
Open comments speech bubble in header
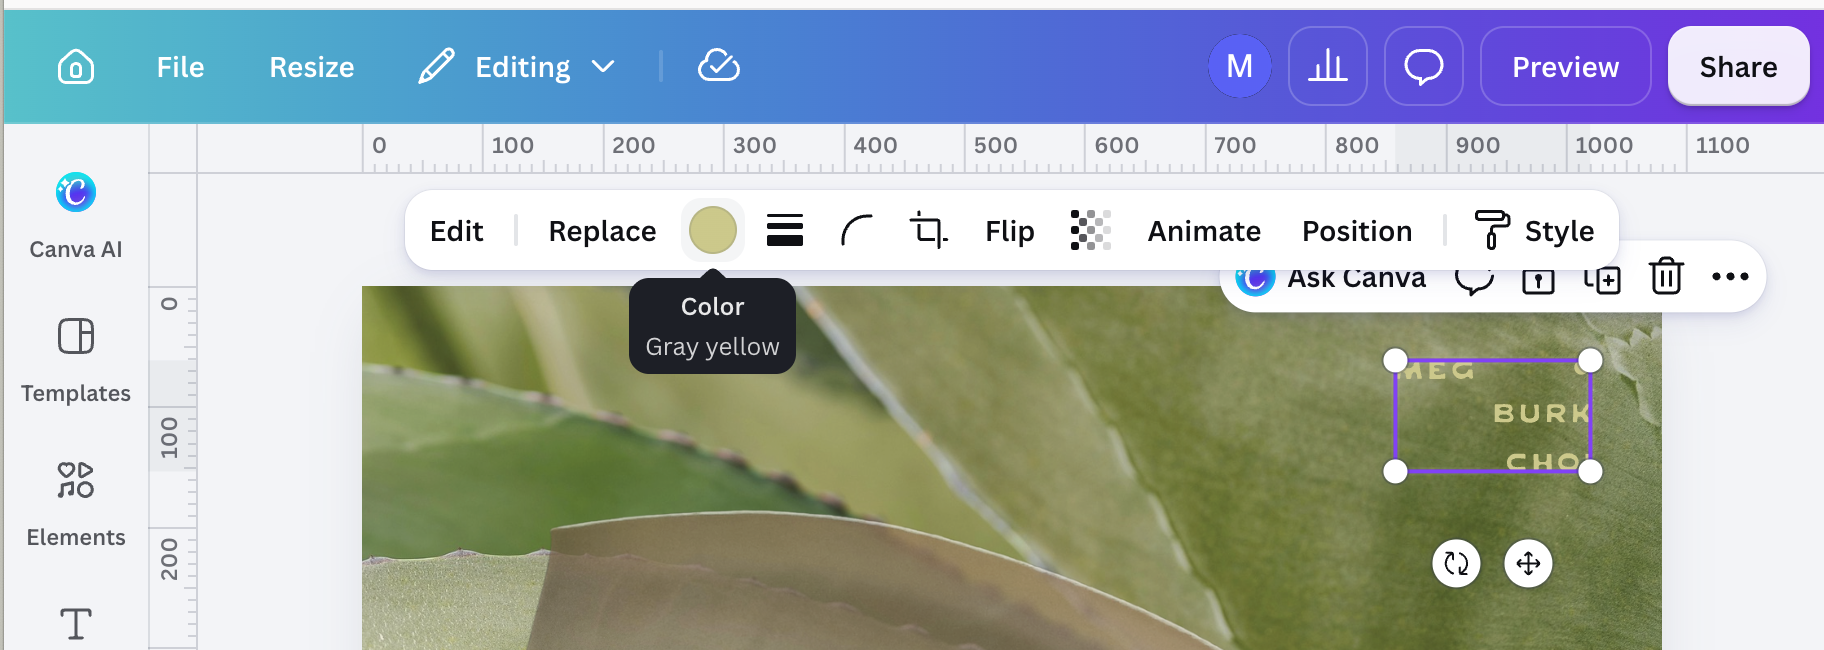(1424, 66)
